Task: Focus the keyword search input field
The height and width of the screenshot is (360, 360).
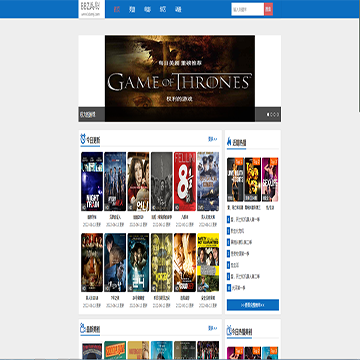Action: 248,9
